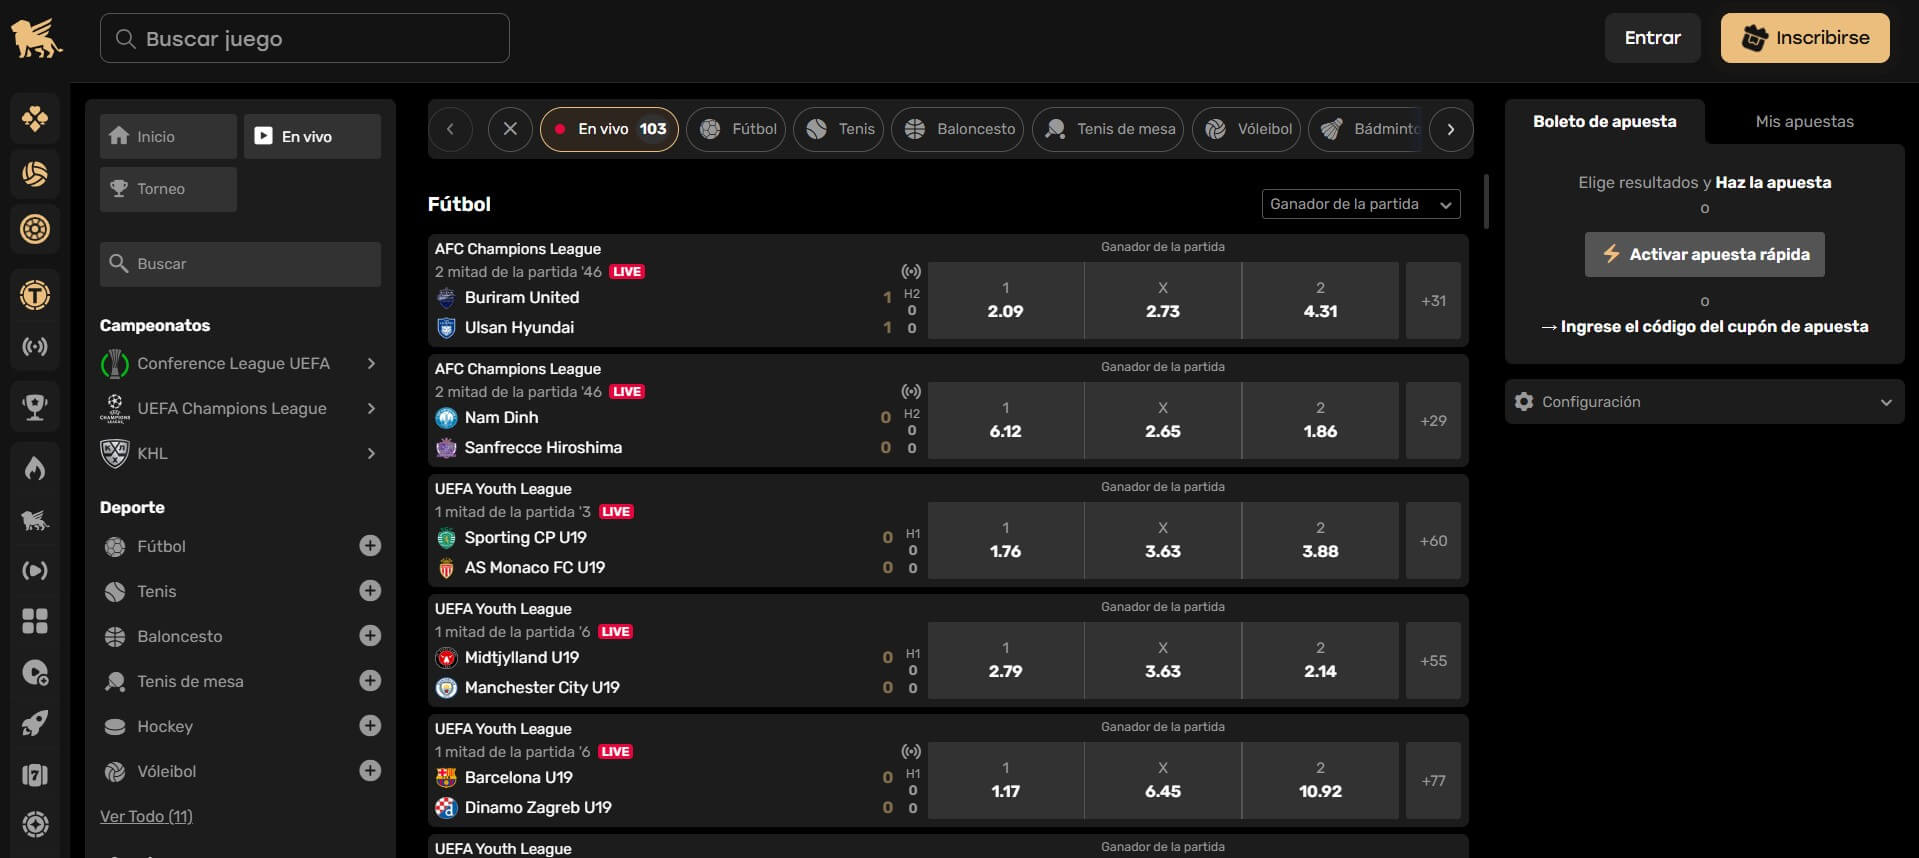The image size is (1919, 858).
Task: Click the KHL league shield icon
Action: (115, 453)
